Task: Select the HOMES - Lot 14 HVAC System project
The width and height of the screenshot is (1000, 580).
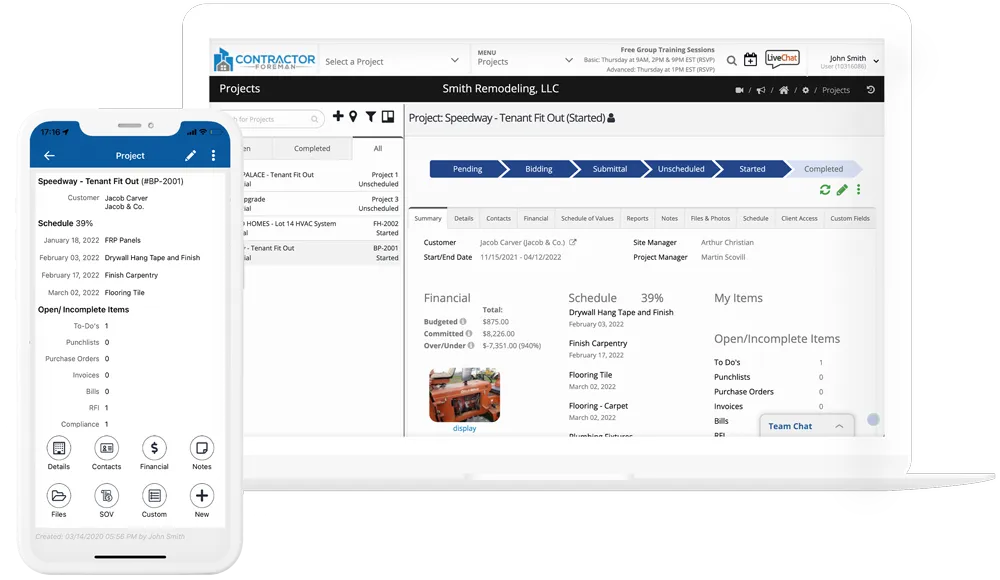Action: 323,228
